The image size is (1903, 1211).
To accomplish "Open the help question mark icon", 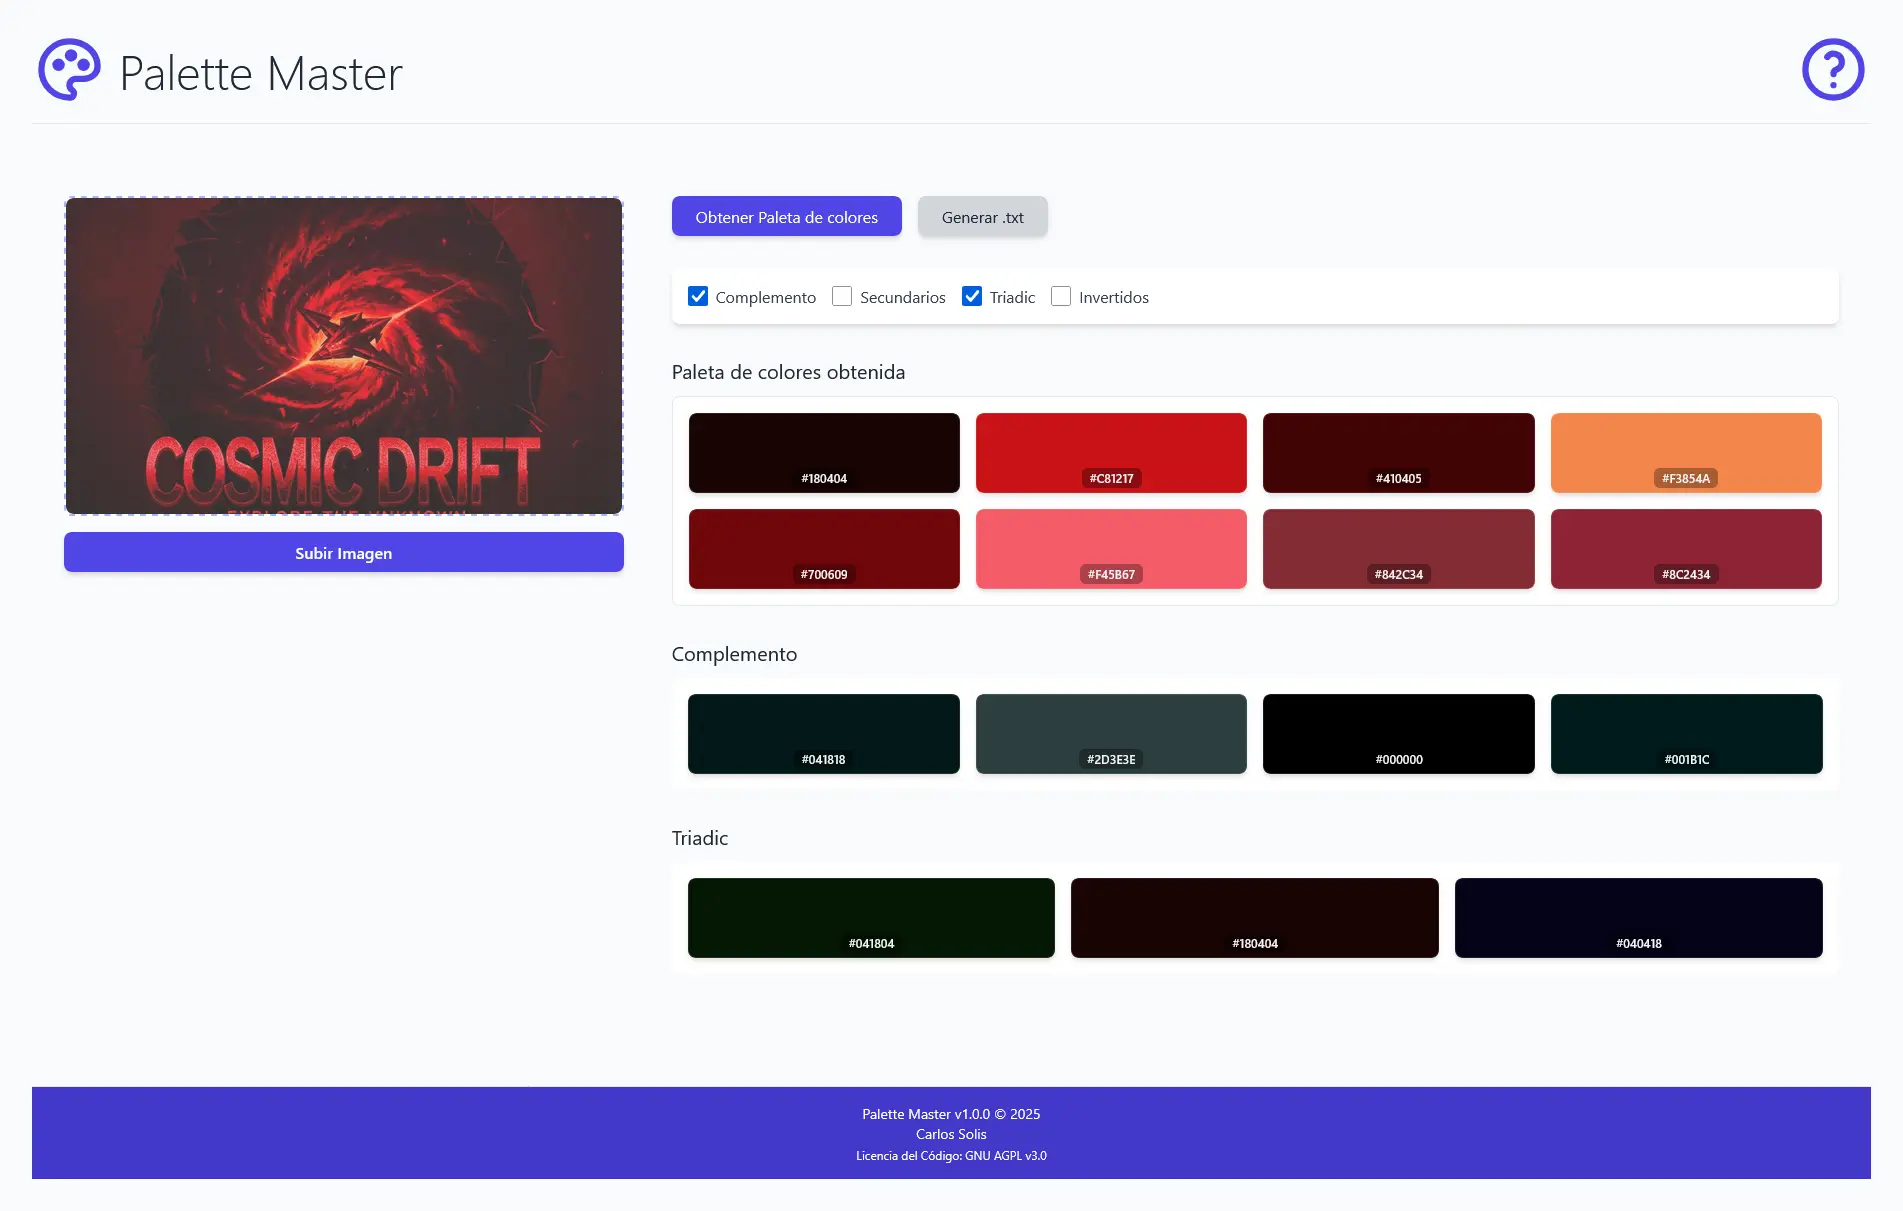I will coord(1832,70).
